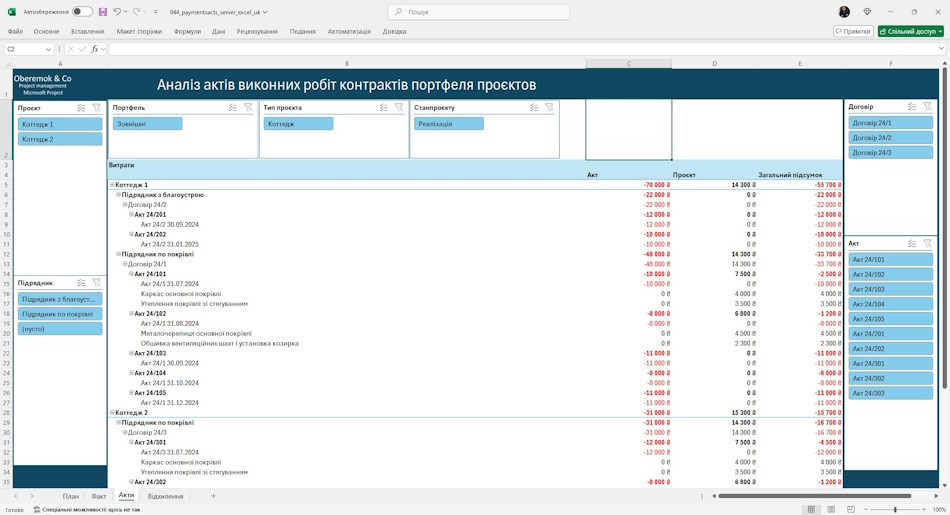Select Зовнішні in Портфель slicer
Image resolution: width=950 pixels, height=515 pixels.
[147, 124]
